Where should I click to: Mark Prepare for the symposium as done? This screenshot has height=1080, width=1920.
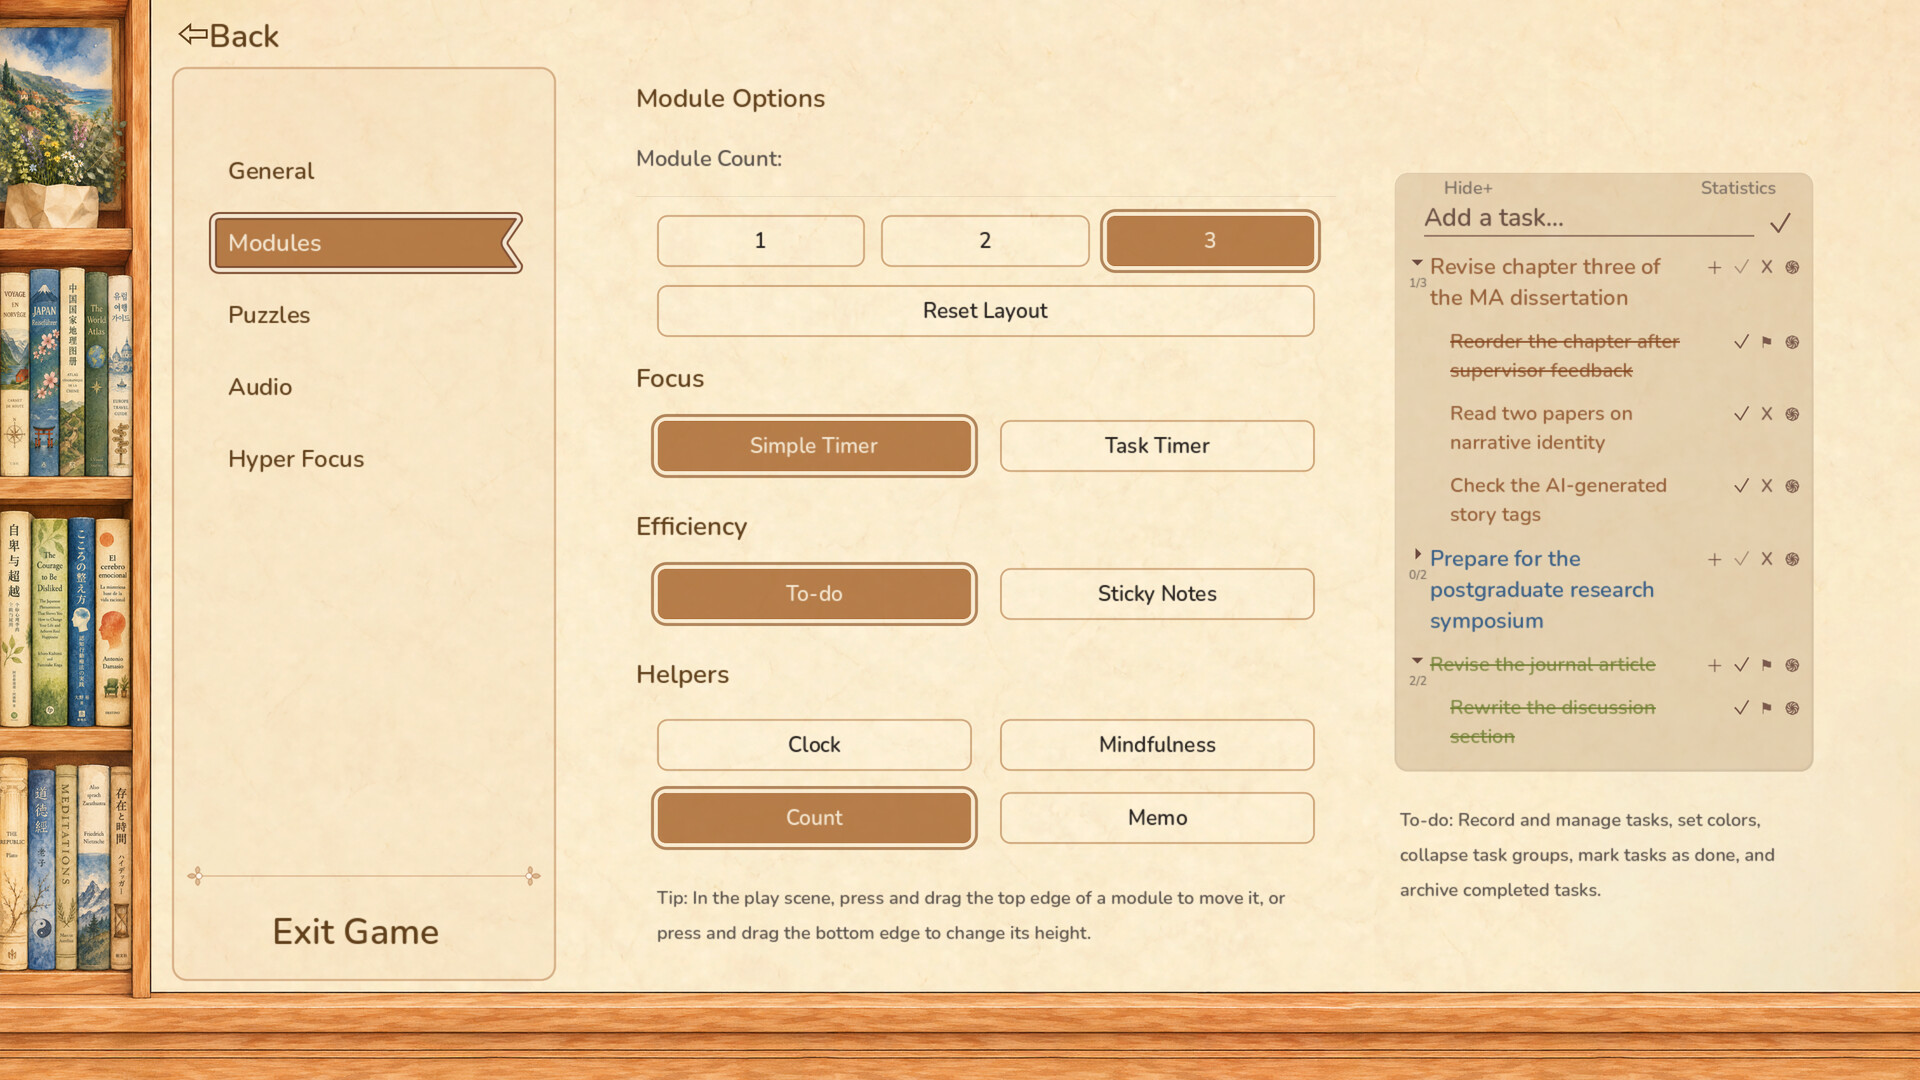[x=1741, y=559]
